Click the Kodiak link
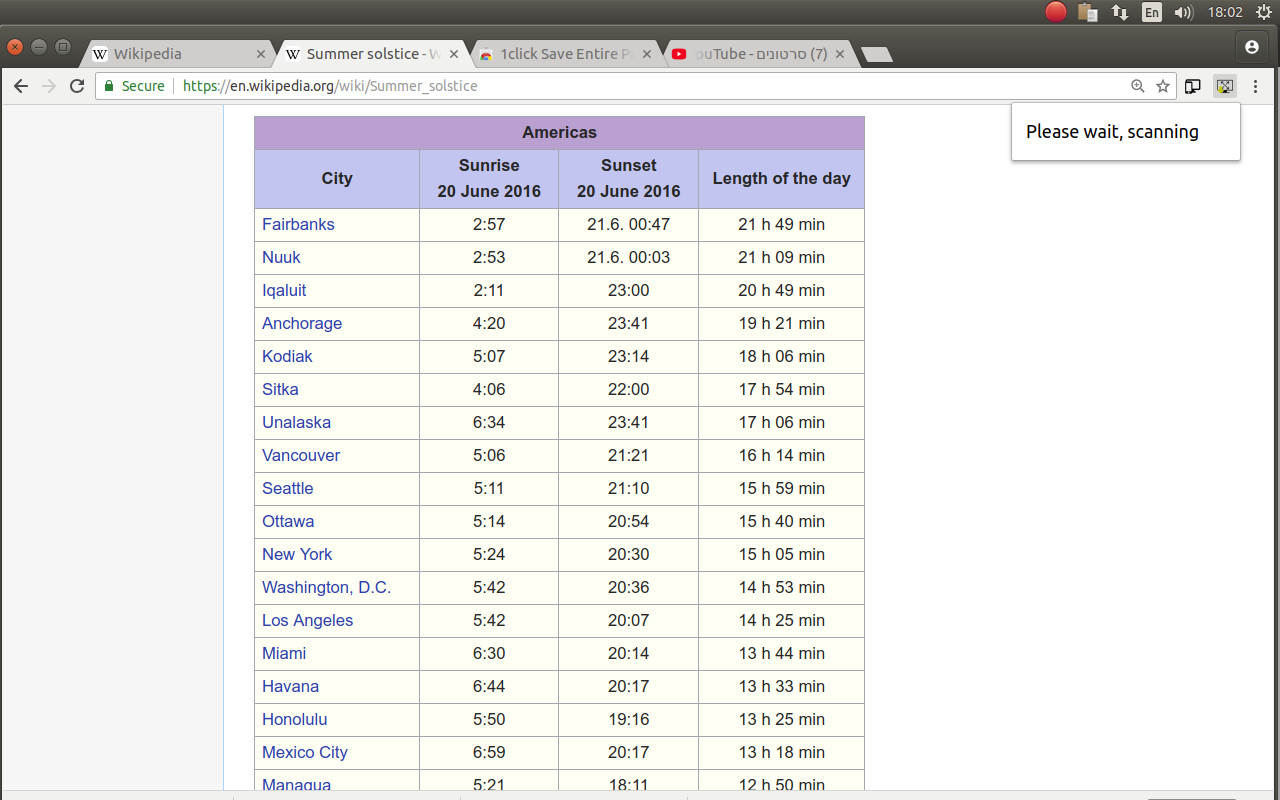The height and width of the screenshot is (800, 1280). click(287, 356)
